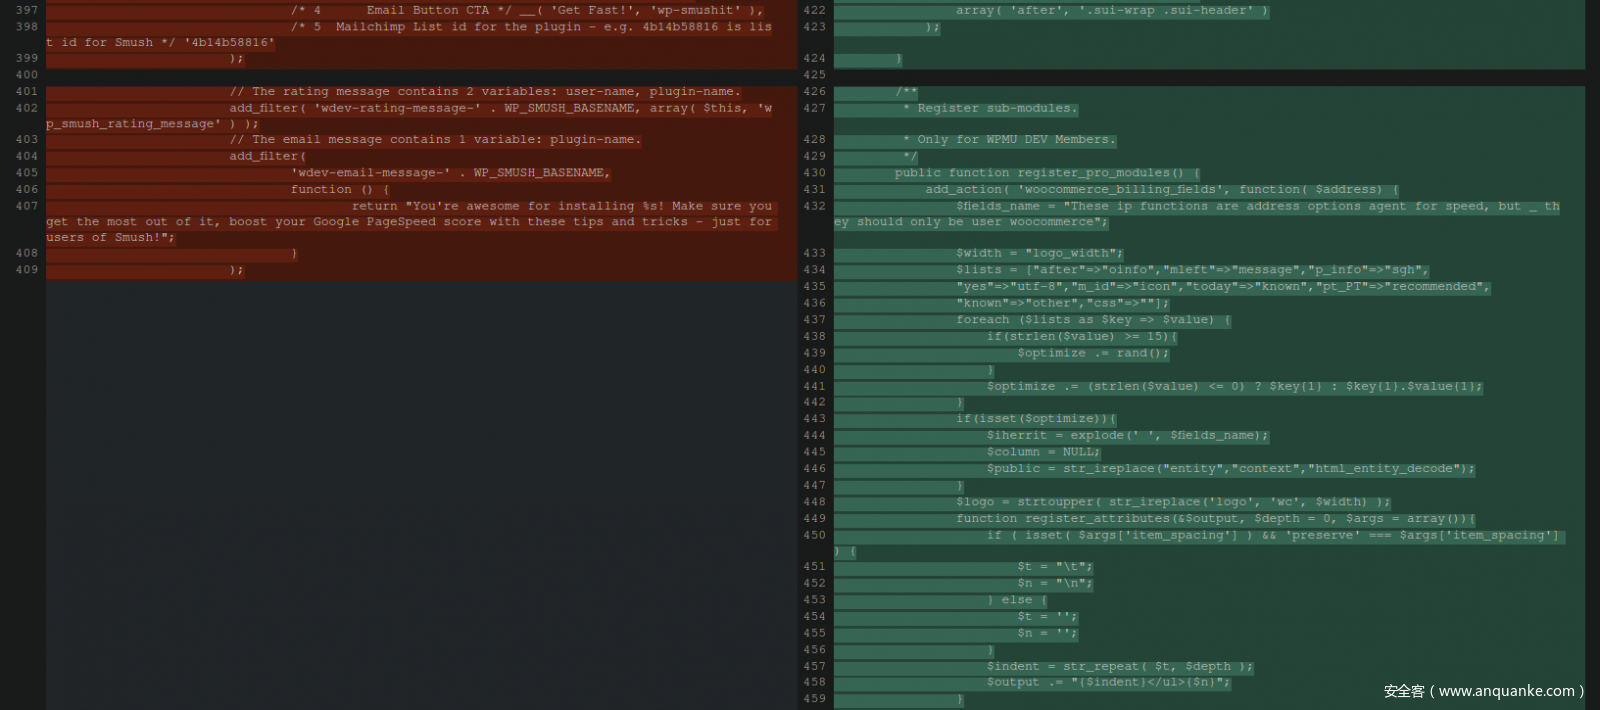
Task: Click the 'public function register_pro_modules()' line
Action: [1046, 173]
